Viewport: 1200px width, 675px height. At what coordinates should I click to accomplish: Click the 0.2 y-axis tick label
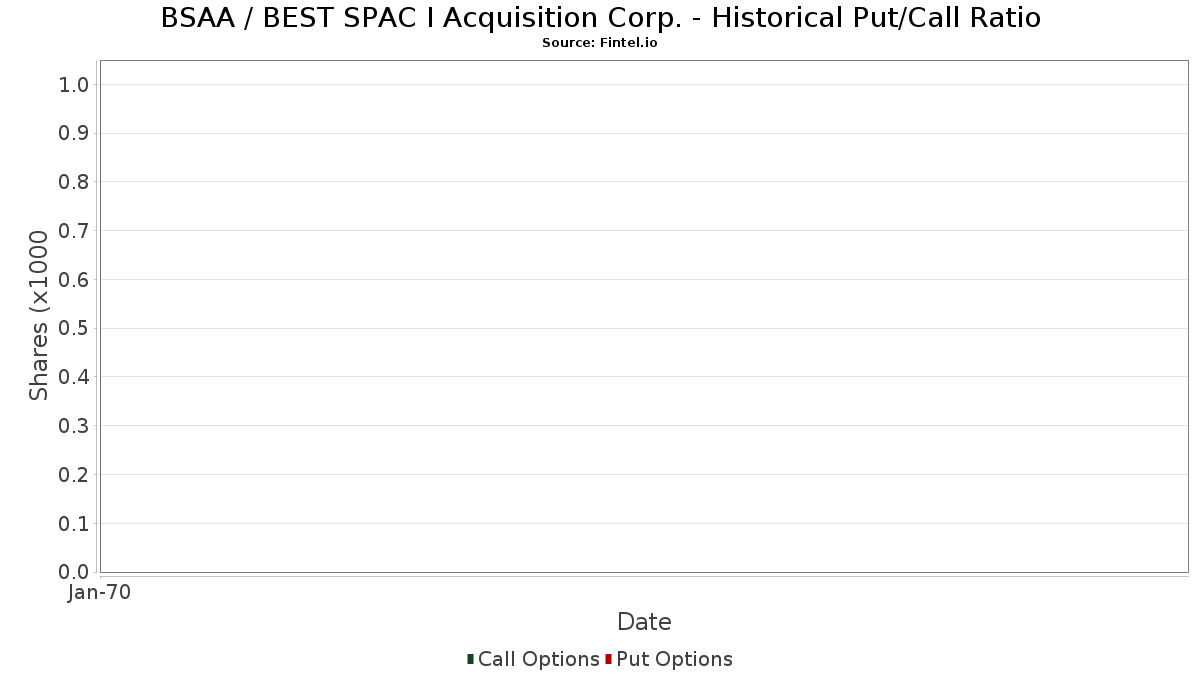(x=74, y=475)
